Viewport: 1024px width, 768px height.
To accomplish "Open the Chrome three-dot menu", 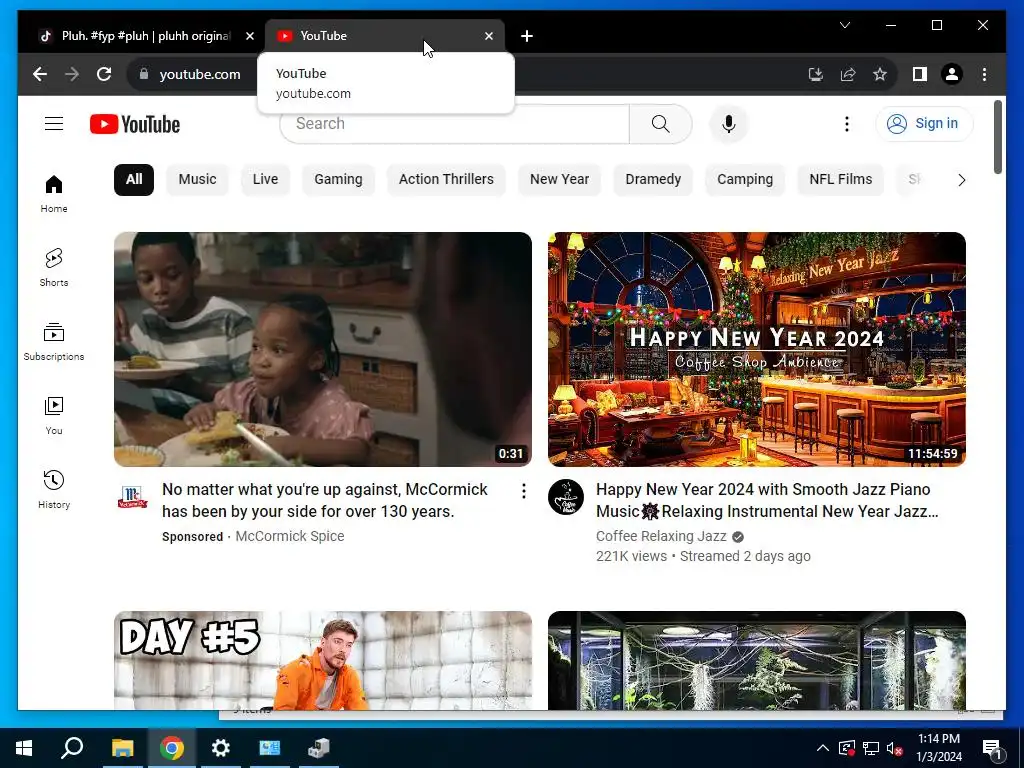I will (984, 74).
